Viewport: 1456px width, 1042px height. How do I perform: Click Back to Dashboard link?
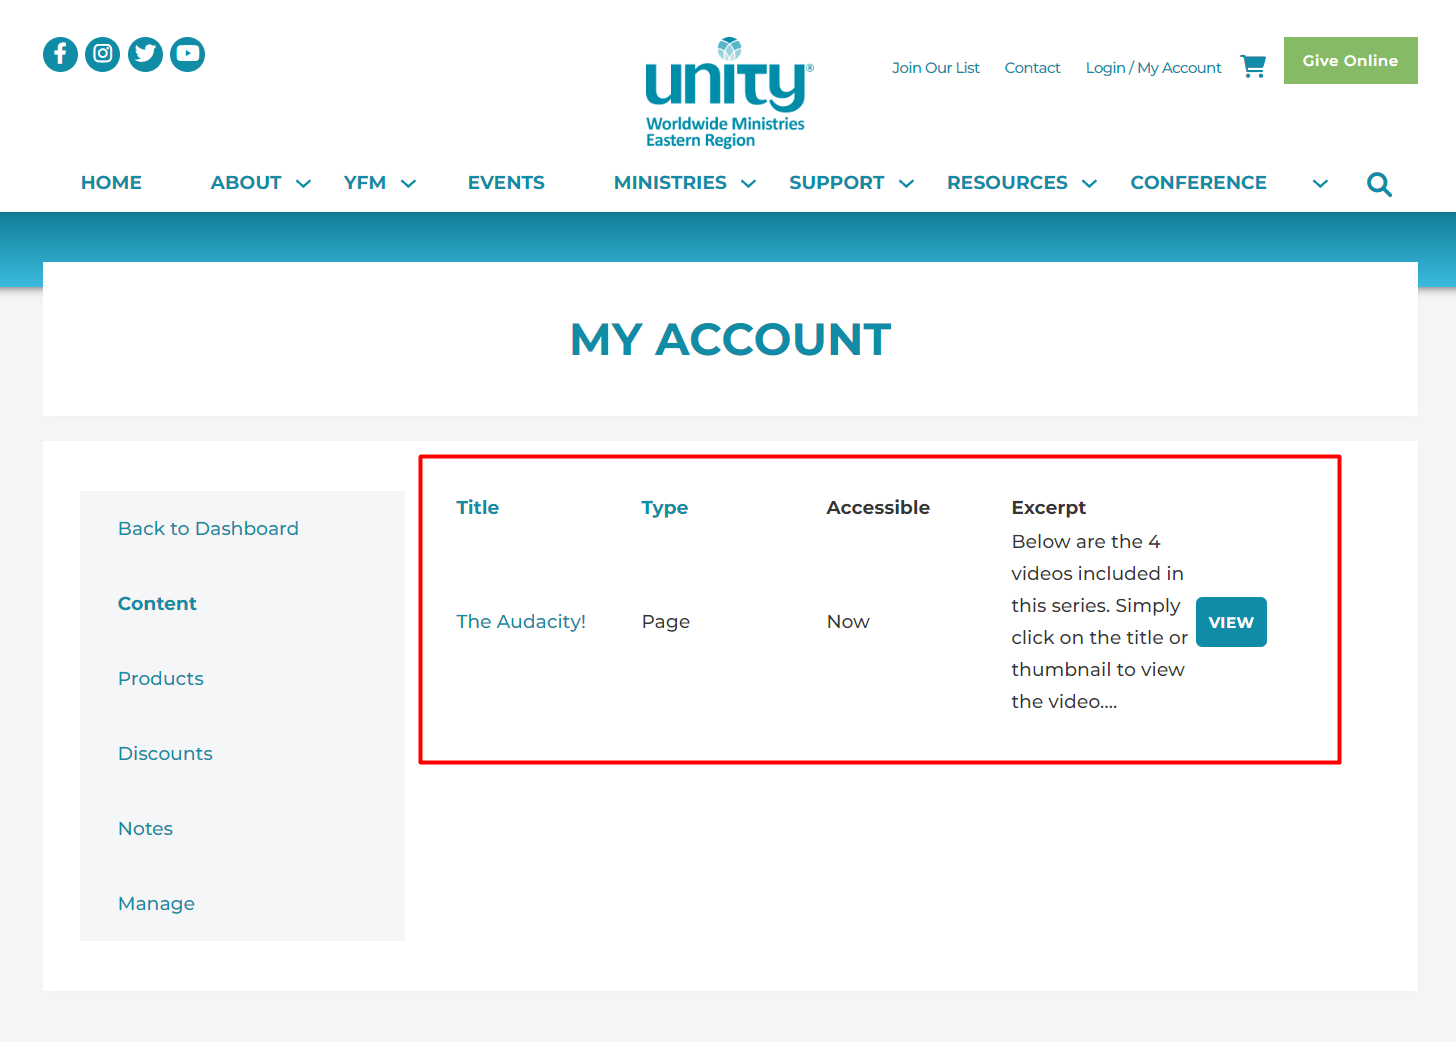pyautogui.click(x=208, y=529)
